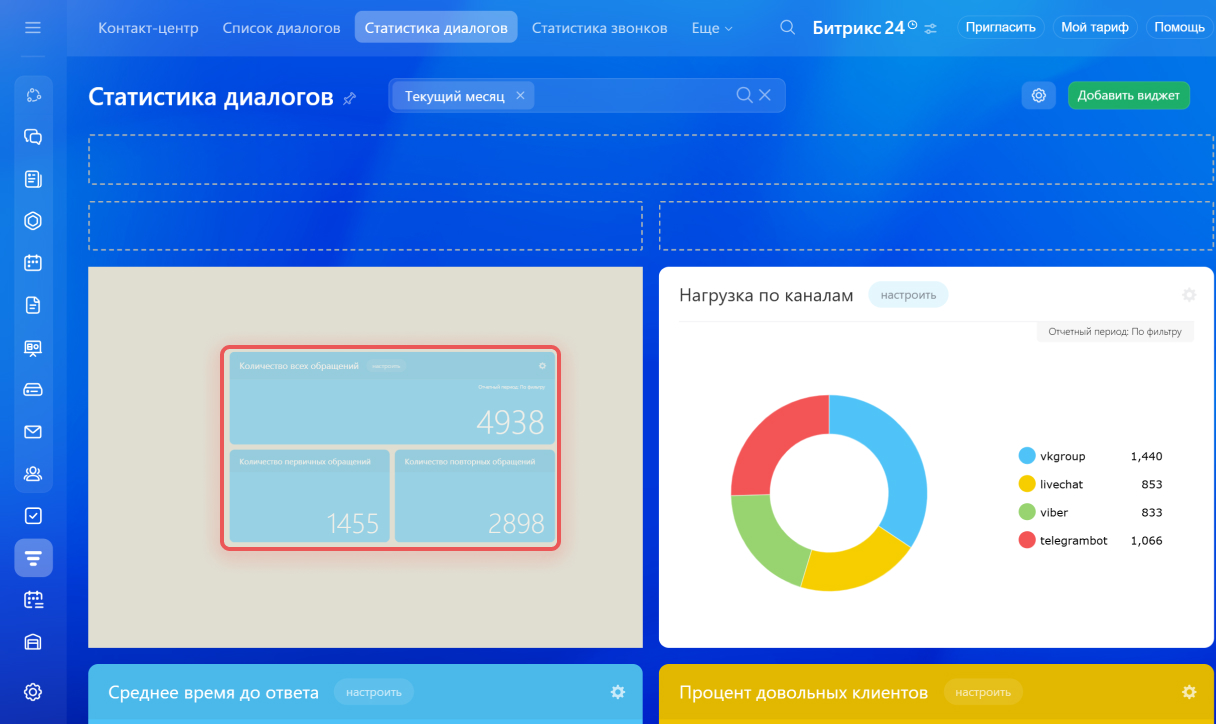Click the 2898 repeat requests value

coord(516,523)
